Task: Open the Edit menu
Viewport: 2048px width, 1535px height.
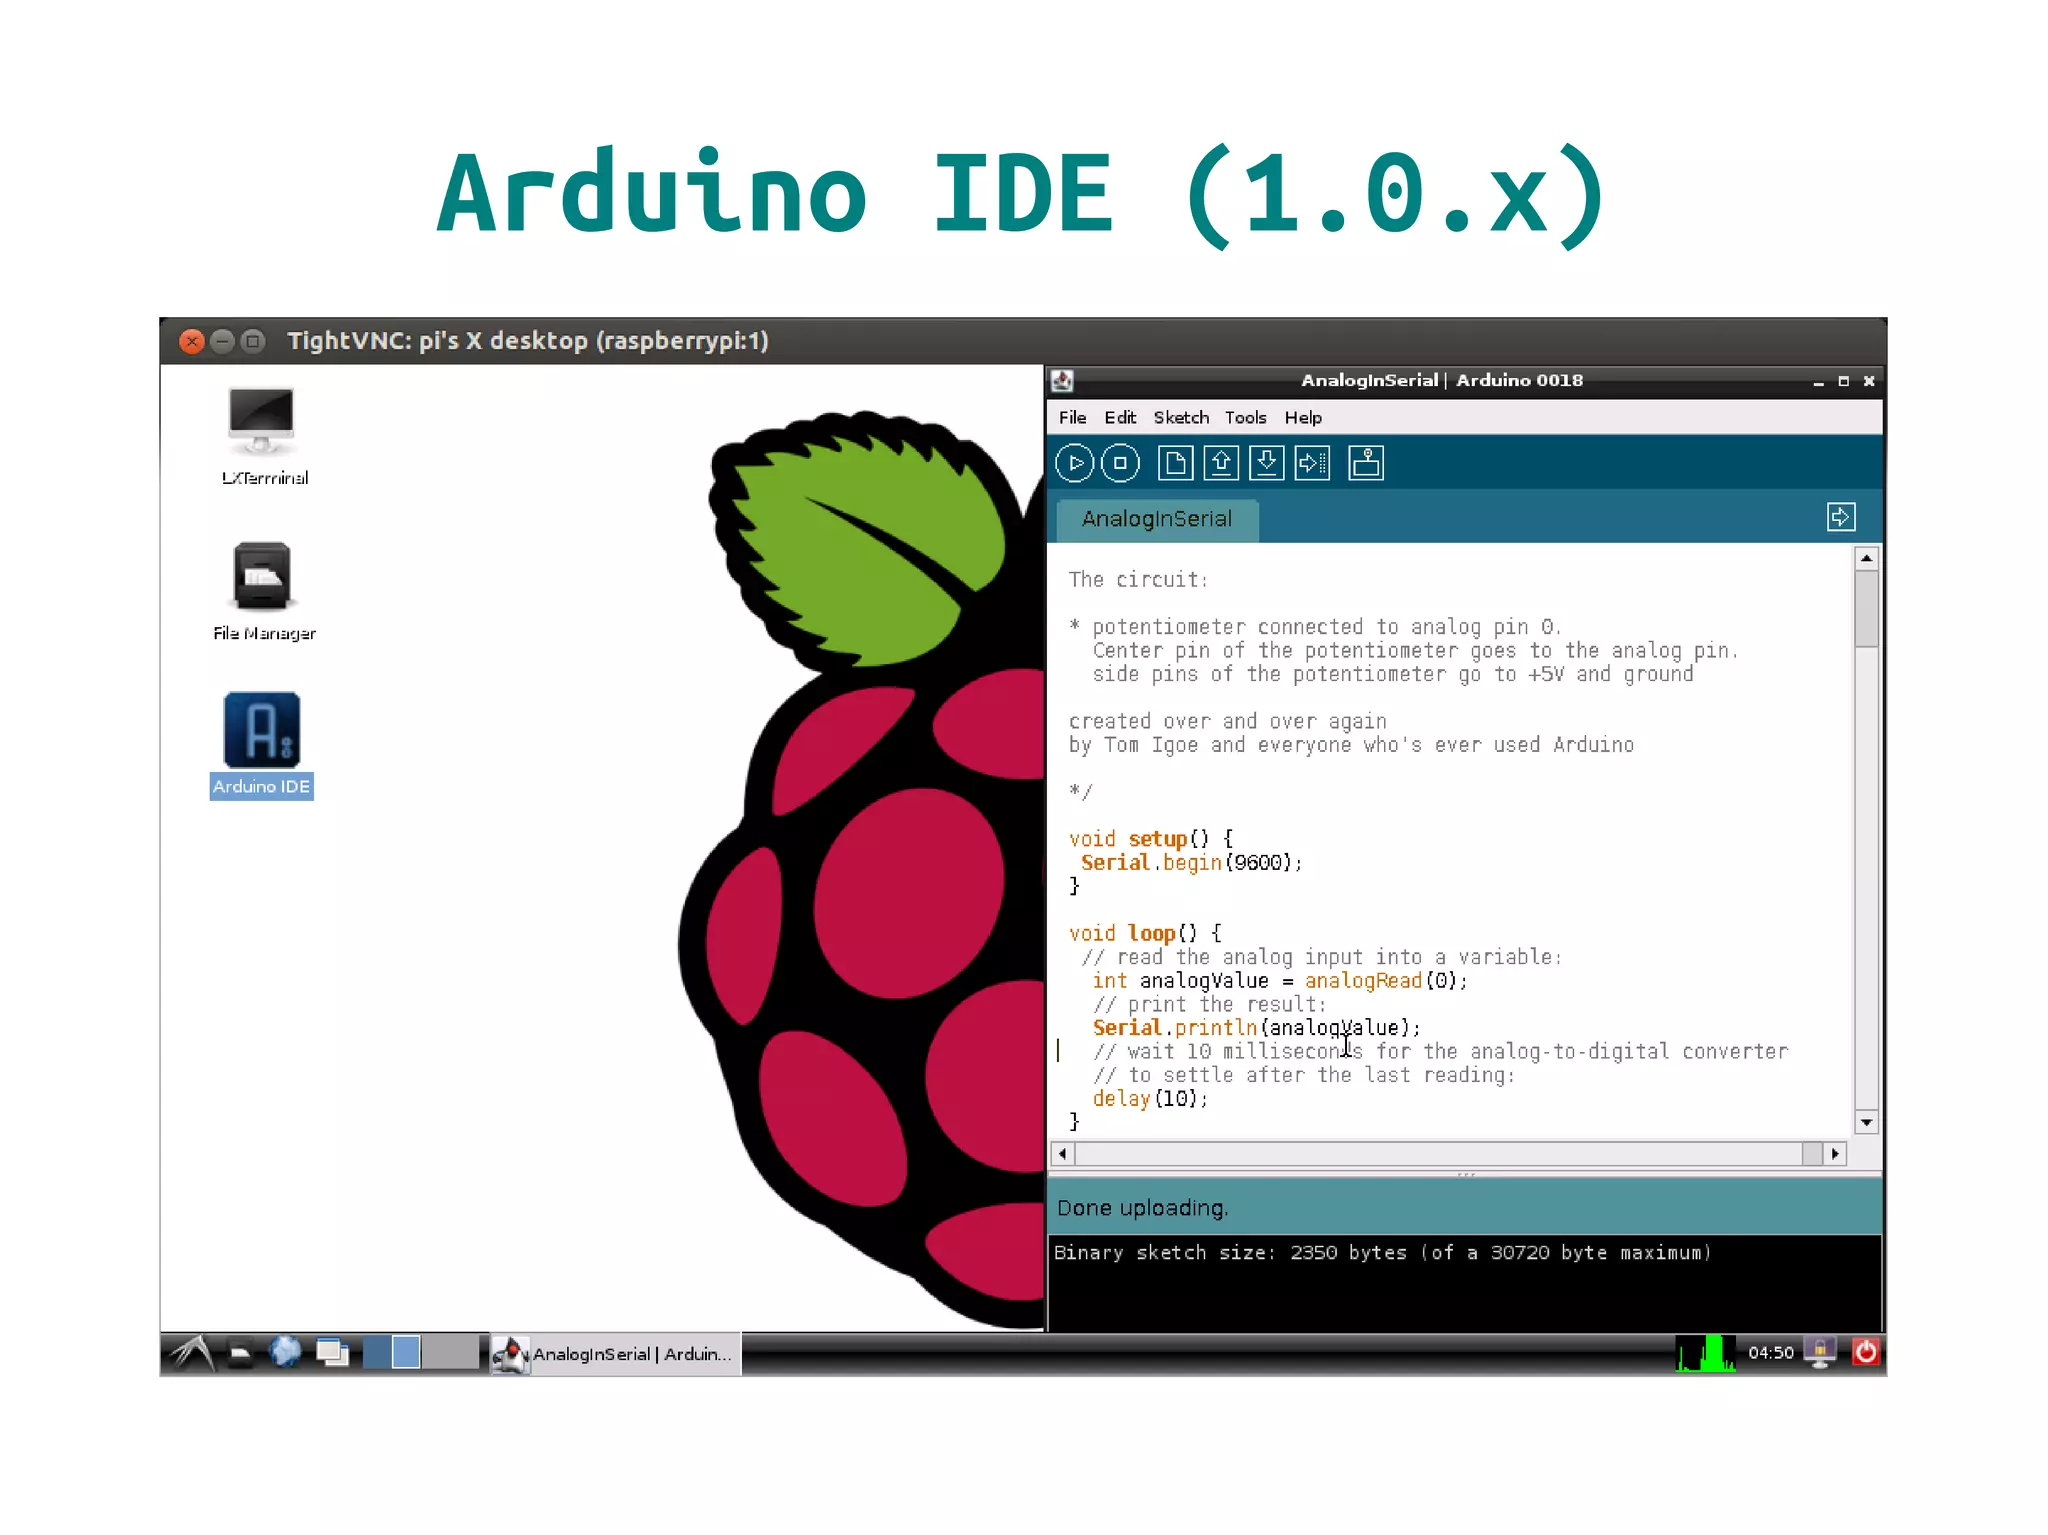Action: (x=1120, y=418)
